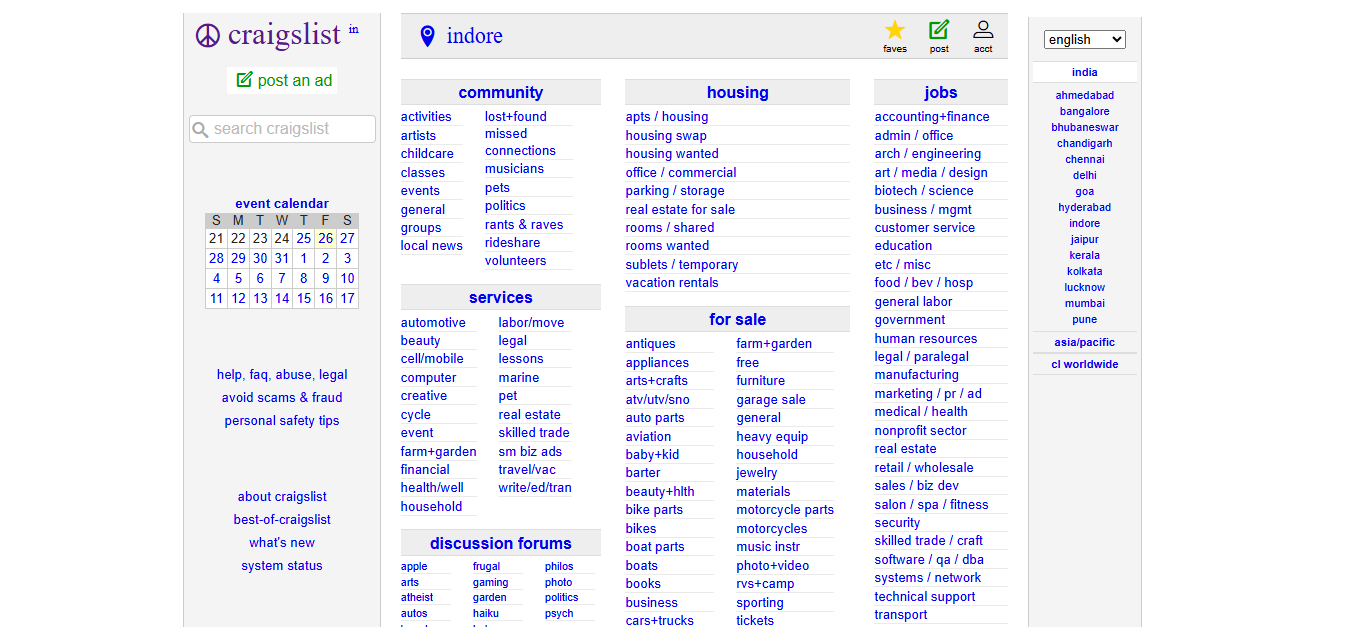Open the 'apts / housing' category

coord(666,117)
